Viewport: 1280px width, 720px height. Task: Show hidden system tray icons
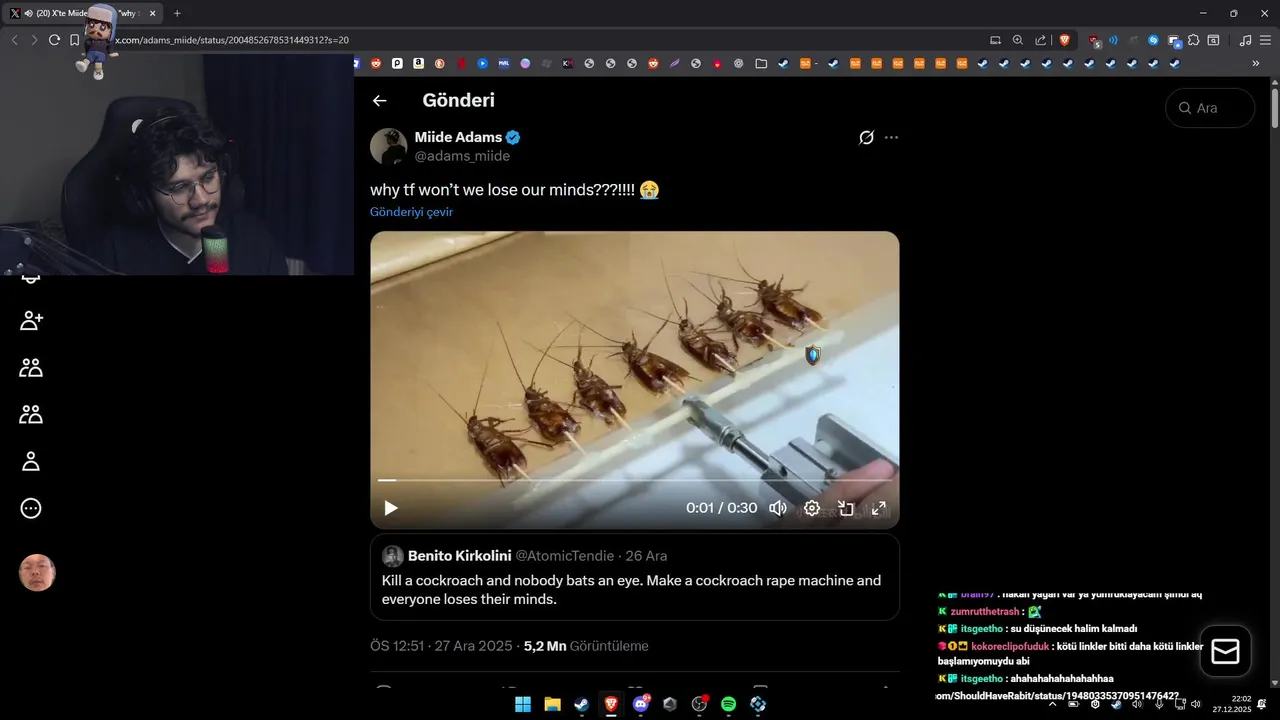pyautogui.click(x=1051, y=704)
